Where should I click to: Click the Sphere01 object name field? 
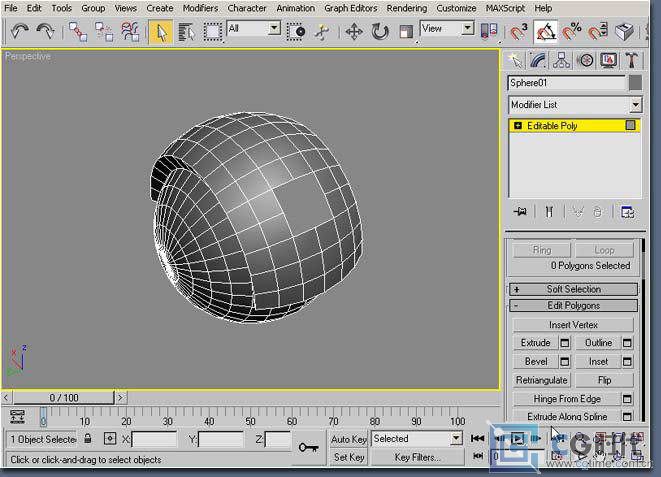coord(567,83)
